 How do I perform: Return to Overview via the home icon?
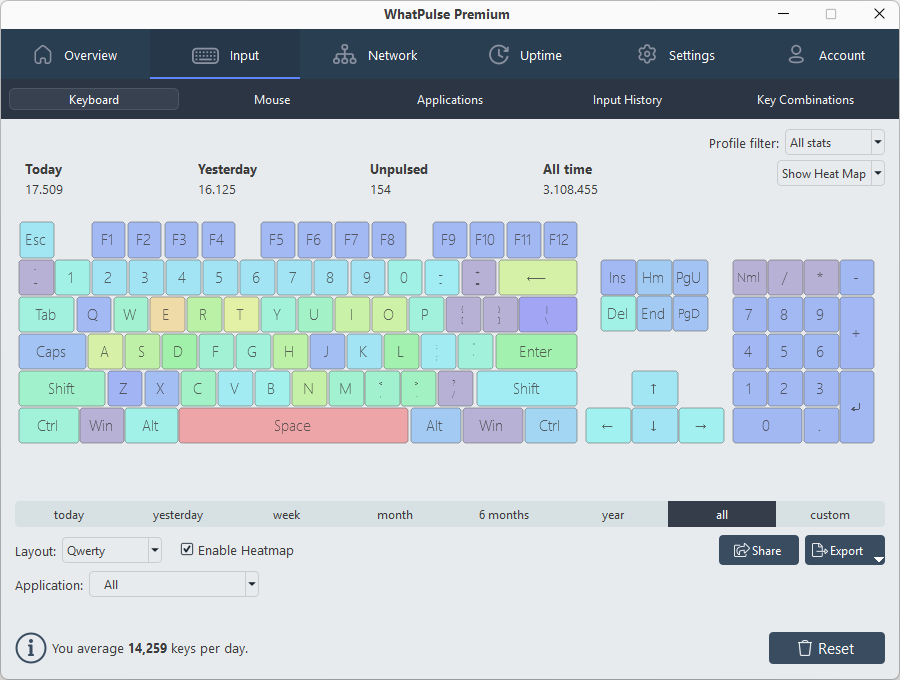coord(43,55)
